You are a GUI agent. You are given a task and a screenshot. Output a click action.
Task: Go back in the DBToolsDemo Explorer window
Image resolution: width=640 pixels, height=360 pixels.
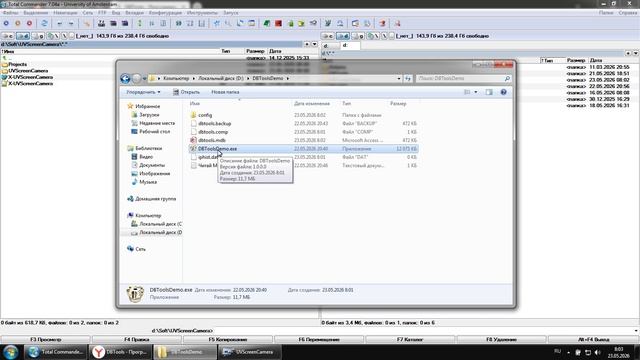[125, 78]
